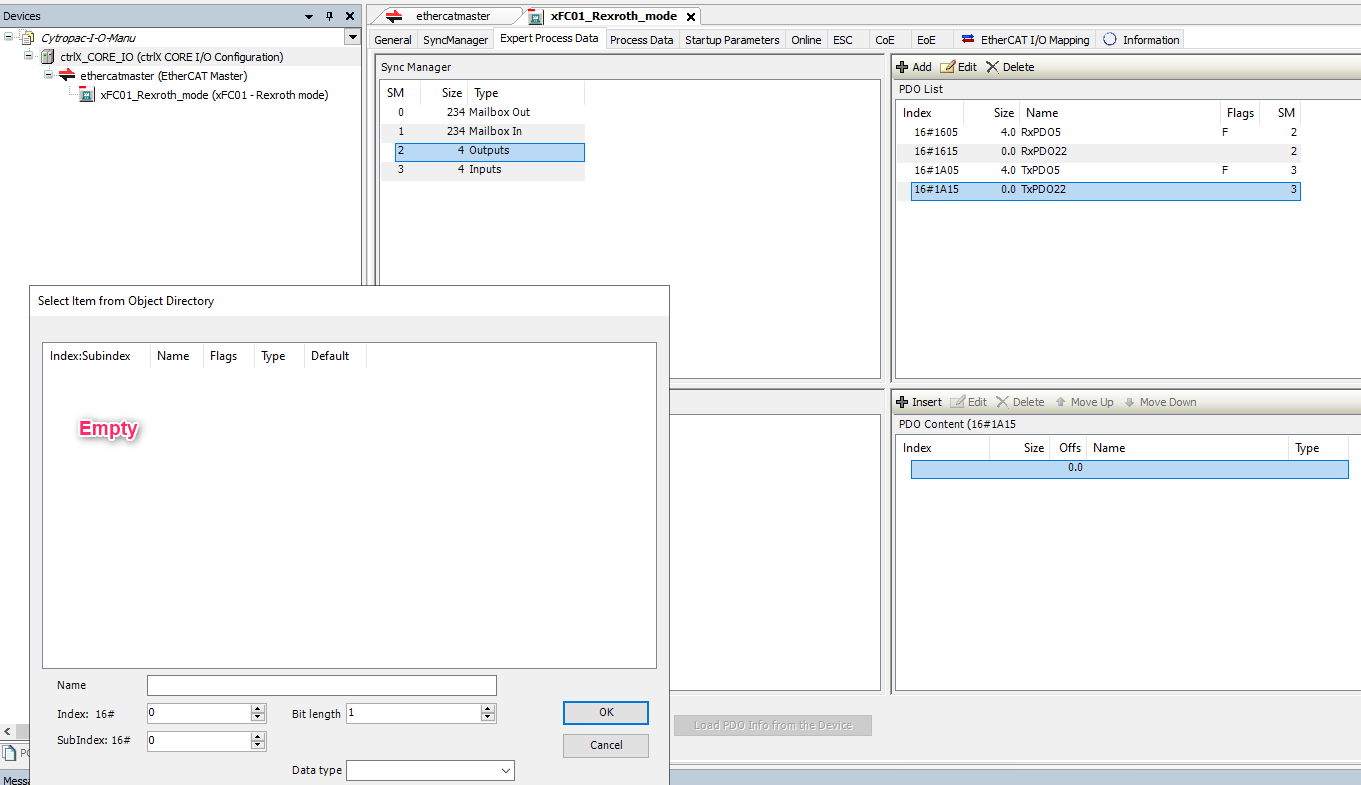The height and width of the screenshot is (785, 1361).
Task: Pin the Devices panel
Action: pyautogui.click(x=329, y=16)
